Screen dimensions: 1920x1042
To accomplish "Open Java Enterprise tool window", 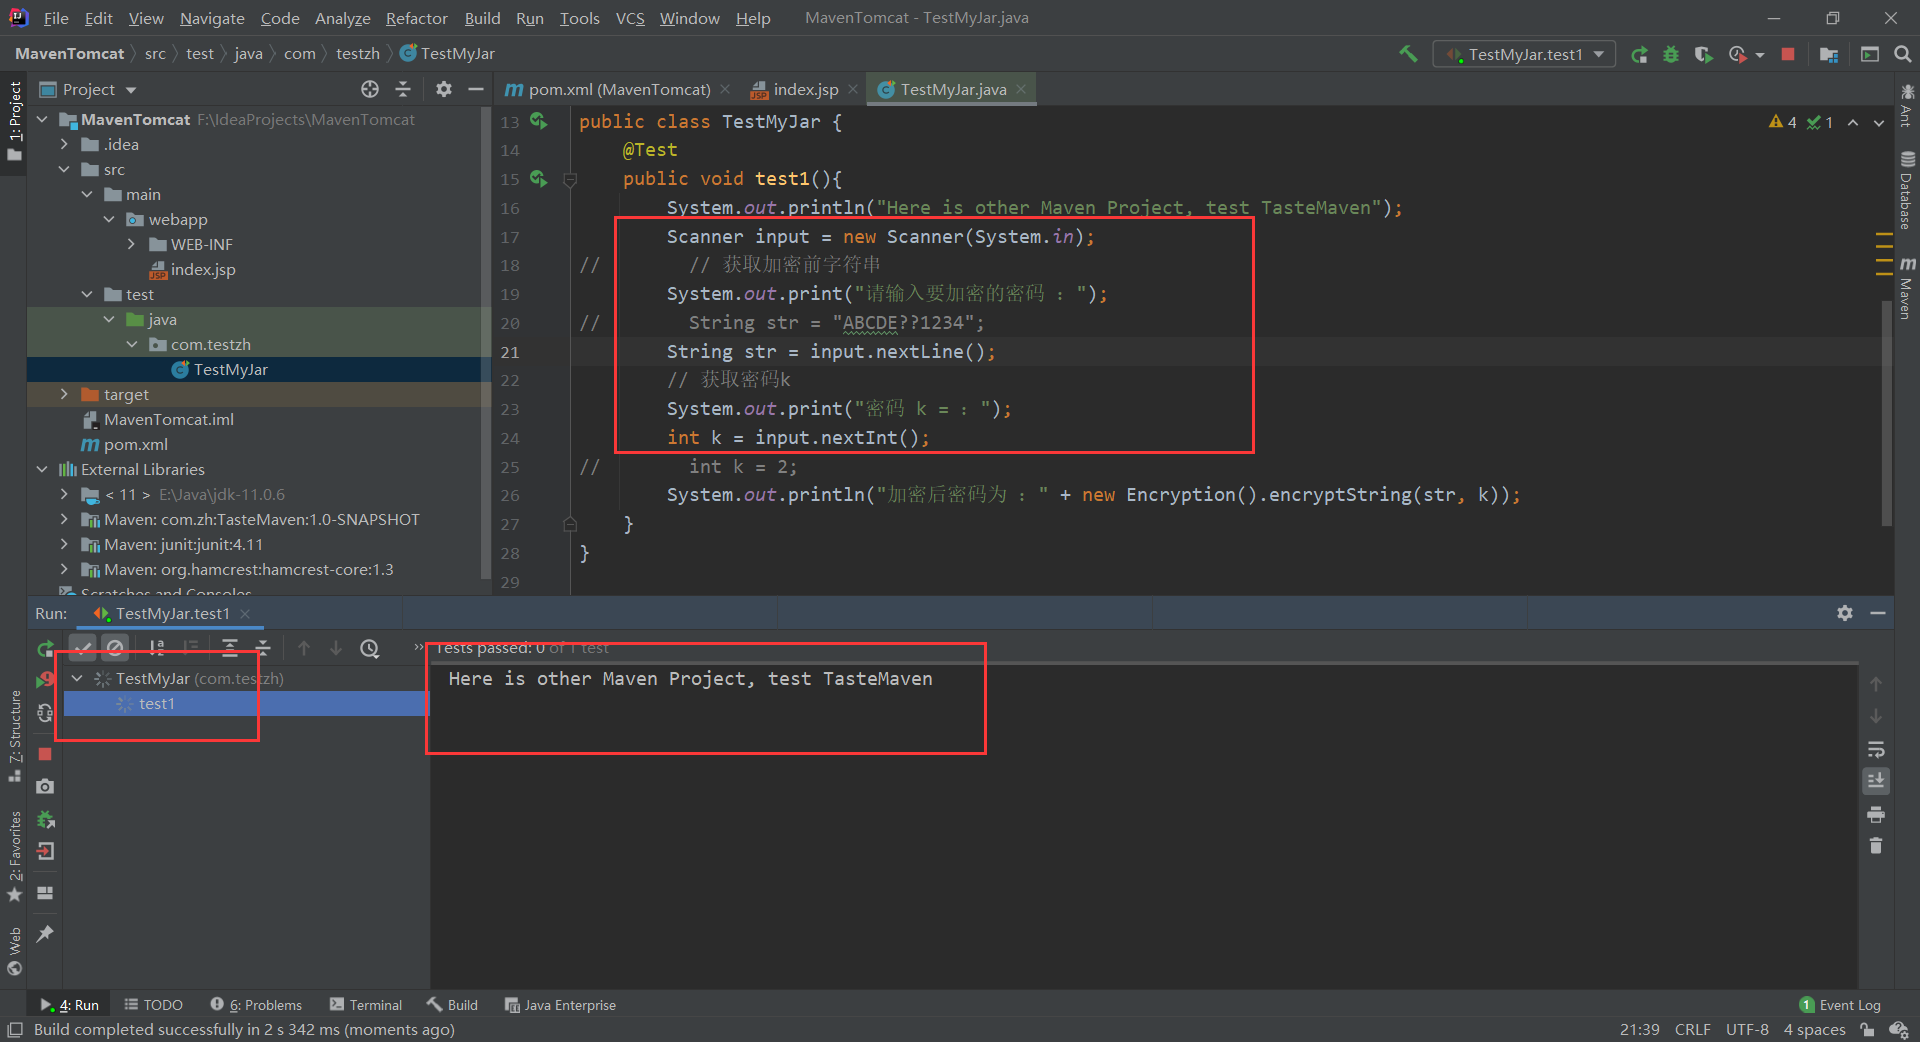I will point(560,1005).
